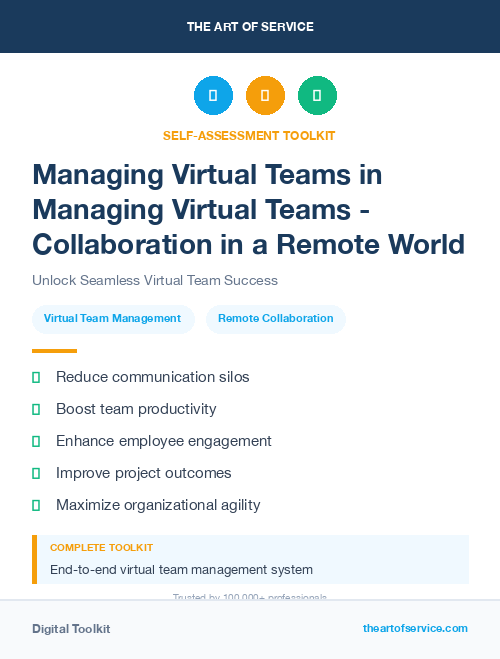Open the theartofservice.com link
Viewport: 500px width, 659px height.
pyautogui.click(x=415, y=628)
